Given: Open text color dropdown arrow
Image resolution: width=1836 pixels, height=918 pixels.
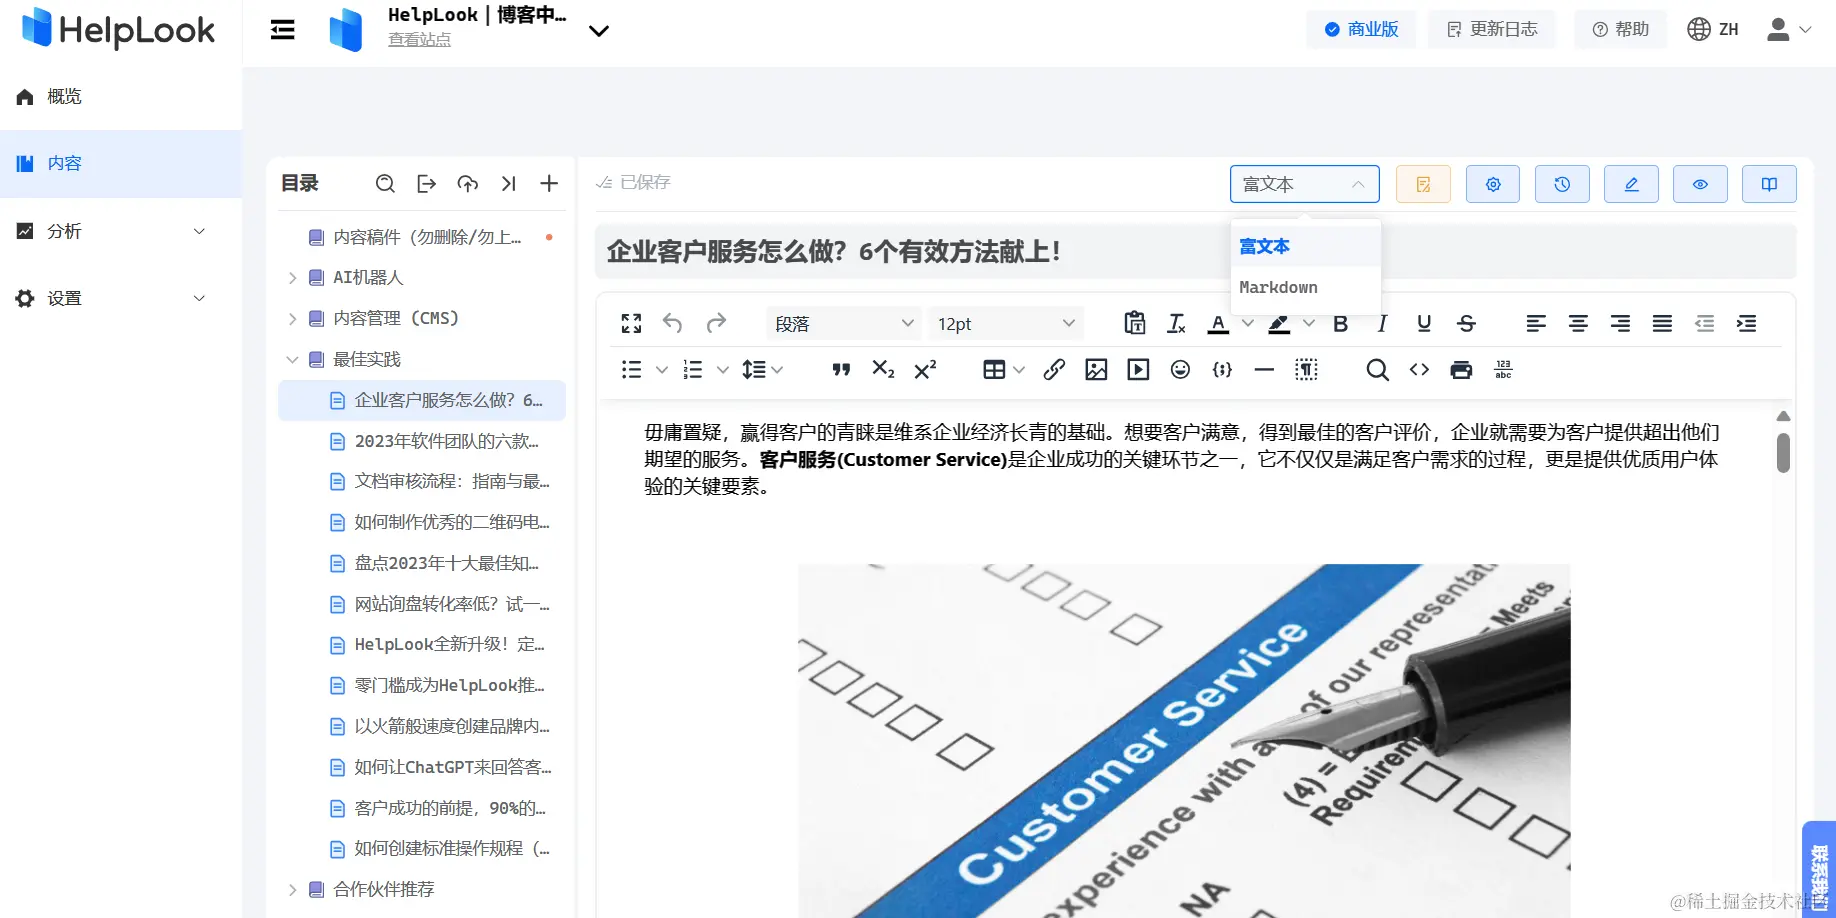Looking at the screenshot, I should pos(1247,323).
